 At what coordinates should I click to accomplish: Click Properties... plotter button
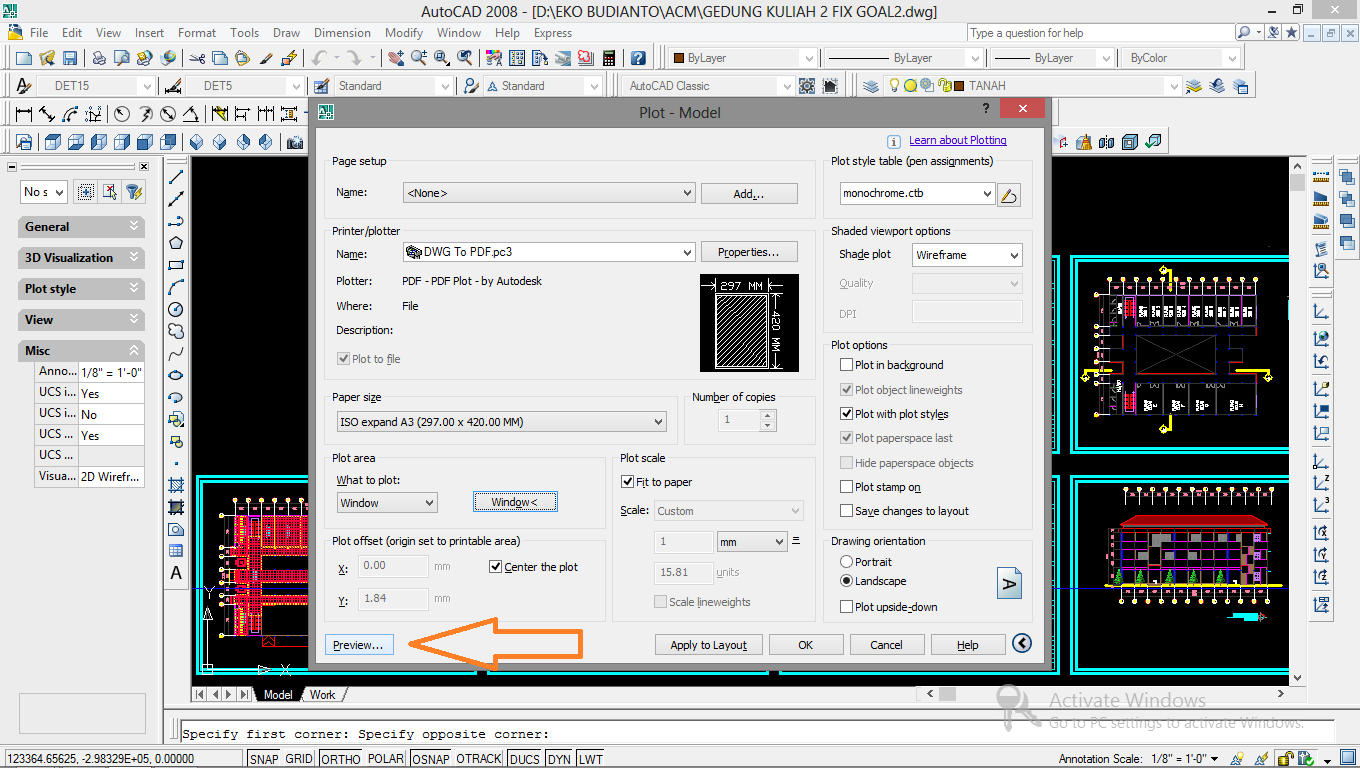[x=750, y=252]
